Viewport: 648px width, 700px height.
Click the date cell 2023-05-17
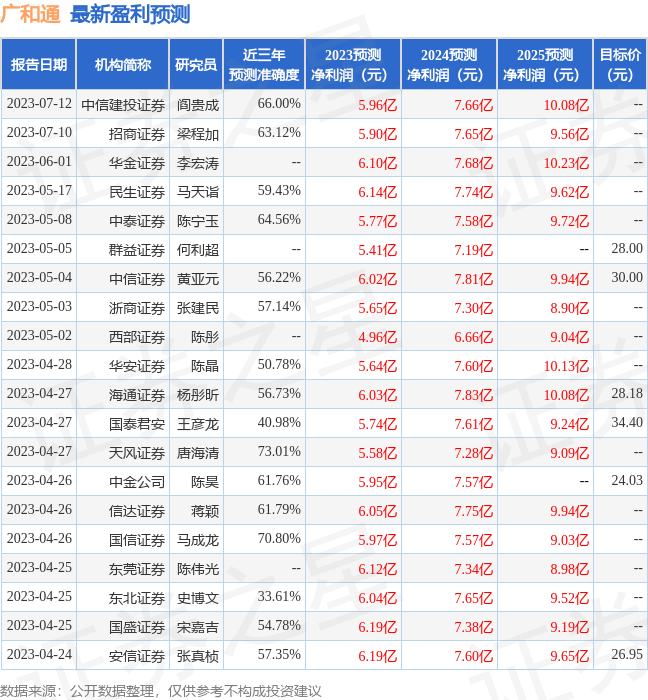(x=39, y=191)
